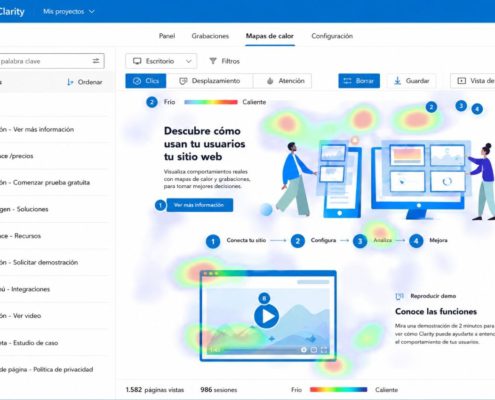
Task: Click the '986 sesiones' stat
Action: pyautogui.click(x=219, y=390)
